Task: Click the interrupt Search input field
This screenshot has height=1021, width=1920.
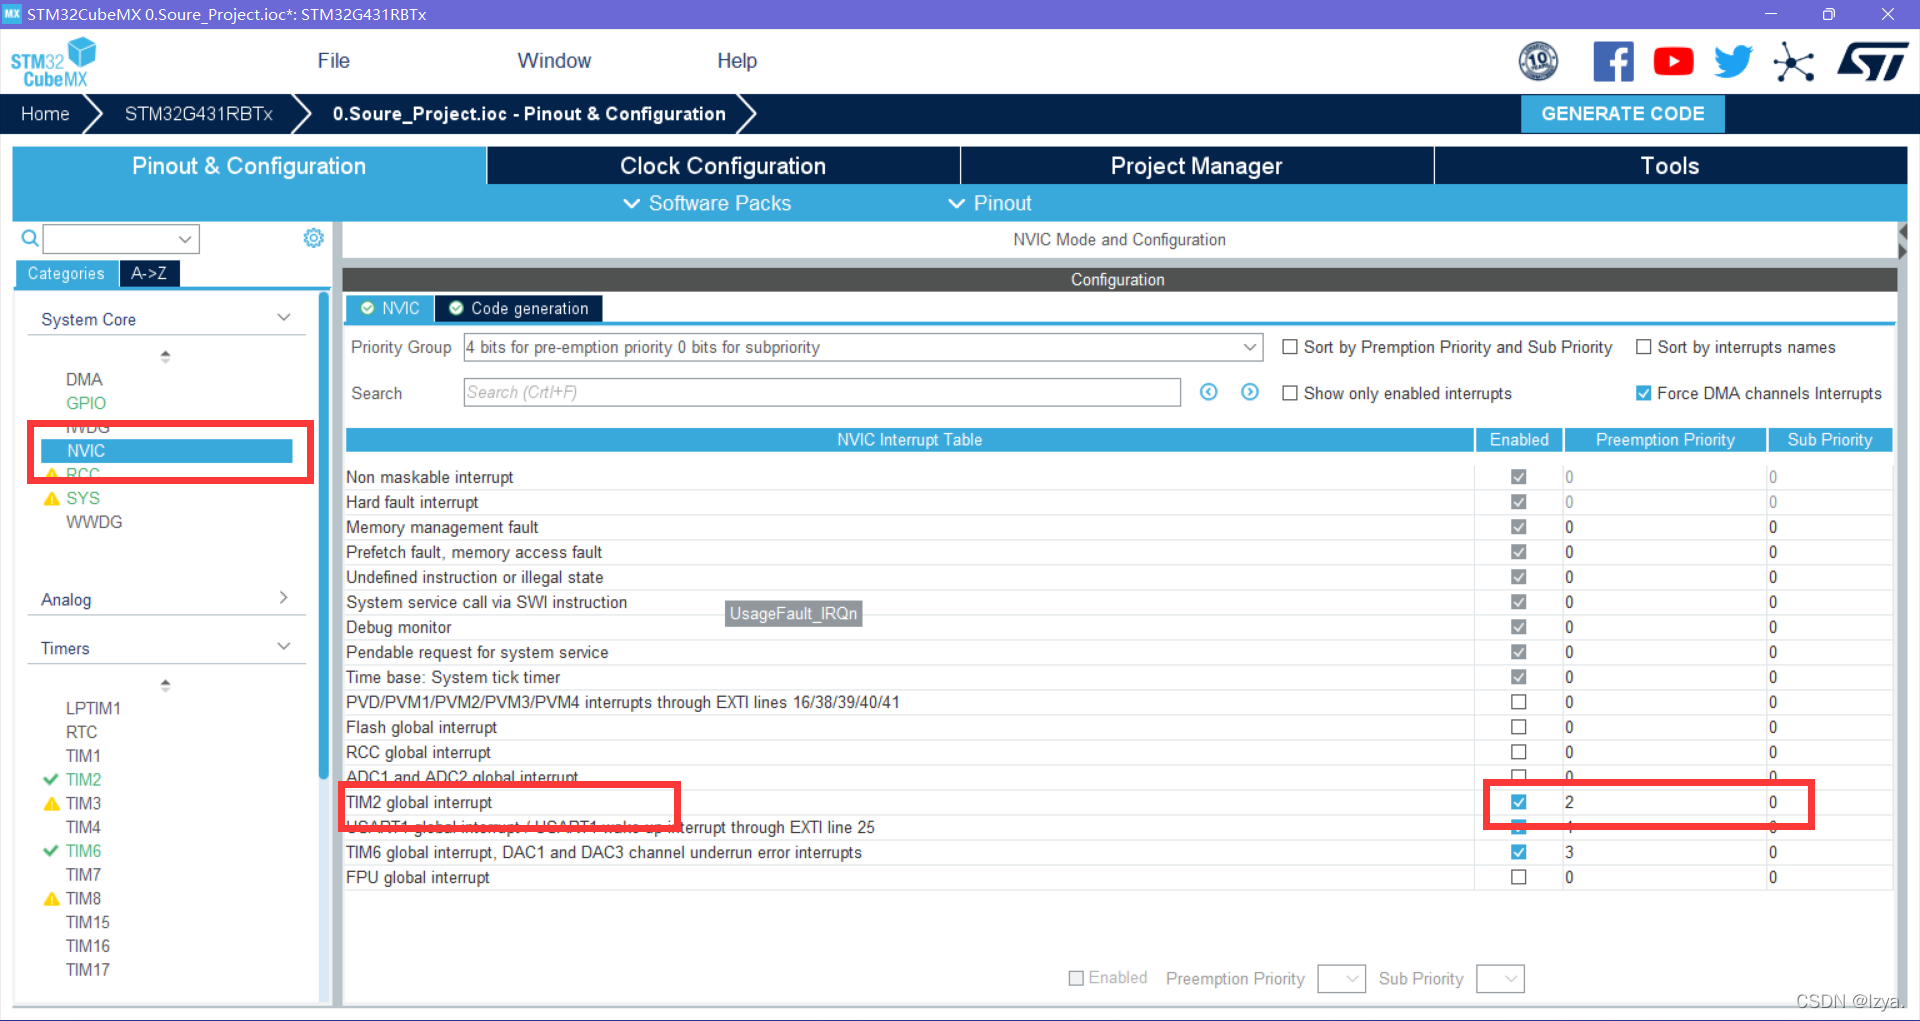Action: (x=822, y=392)
